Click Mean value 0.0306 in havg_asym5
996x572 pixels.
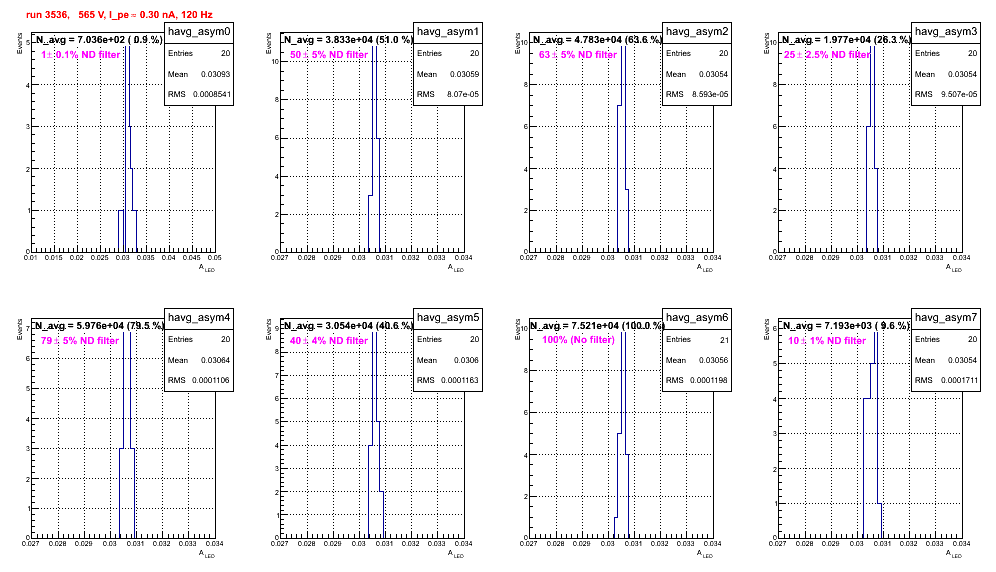(x=466, y=360)
